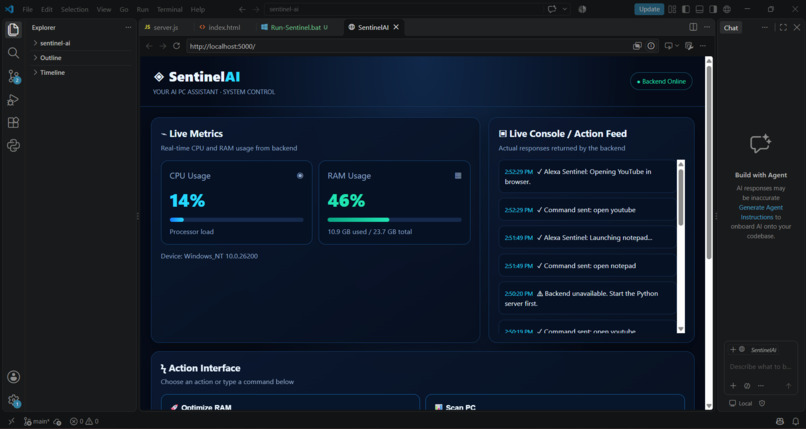806x429 pixels.
Task: Click the open in external browser icon
Action: click(637, 46)
